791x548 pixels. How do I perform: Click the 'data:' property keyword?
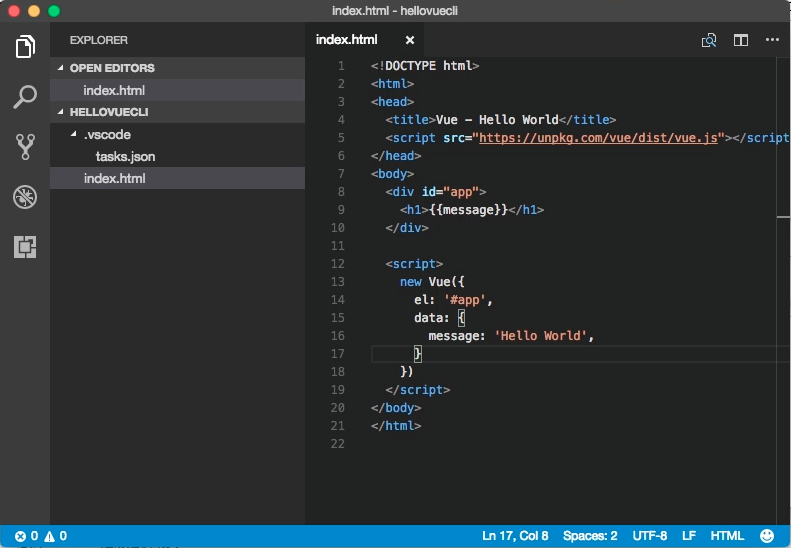click(x=431, y=318)
